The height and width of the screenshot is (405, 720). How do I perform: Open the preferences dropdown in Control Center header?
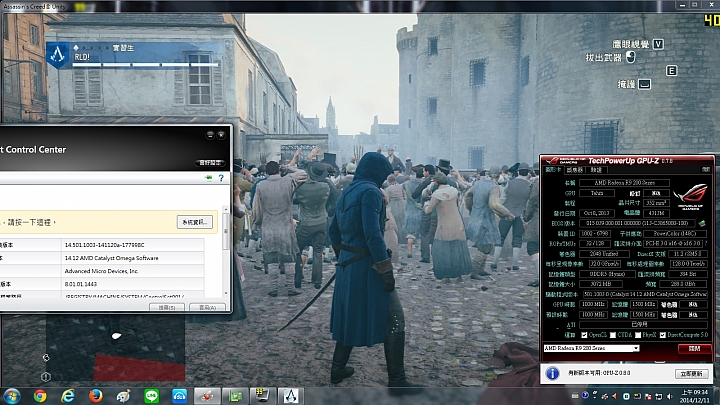(x=210, y=163)
